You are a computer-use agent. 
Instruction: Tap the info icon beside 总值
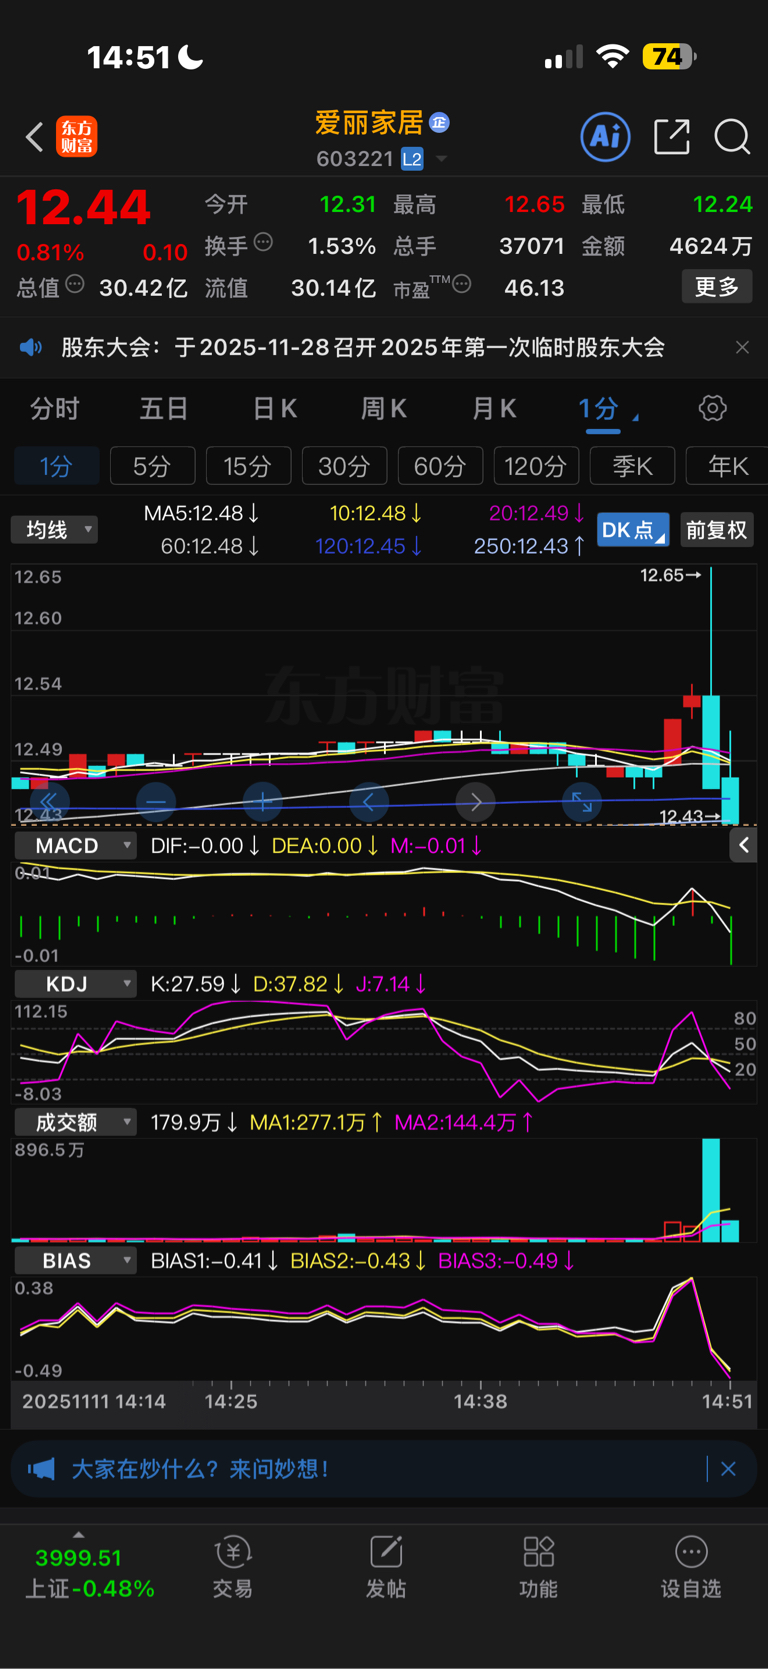pyautogui.click(x=75, y=285)
